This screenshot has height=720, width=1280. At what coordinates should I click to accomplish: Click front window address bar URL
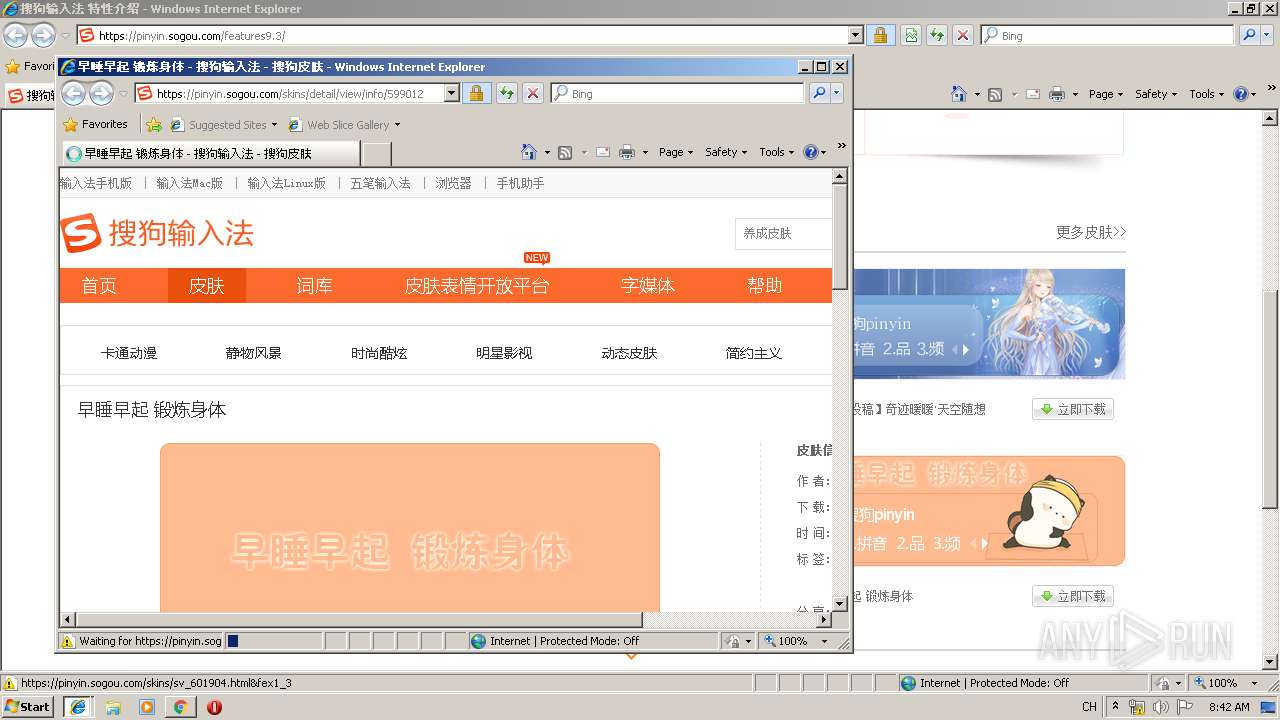click(290, 94)
